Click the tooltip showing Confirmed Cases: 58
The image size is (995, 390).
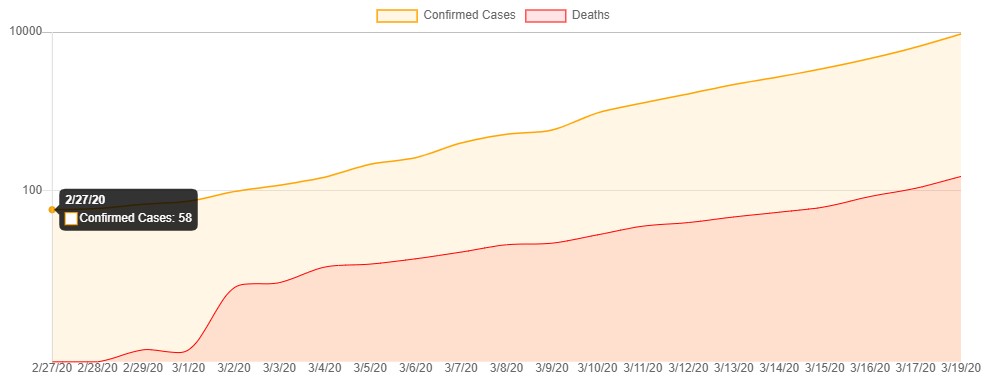tap(129, 209)
